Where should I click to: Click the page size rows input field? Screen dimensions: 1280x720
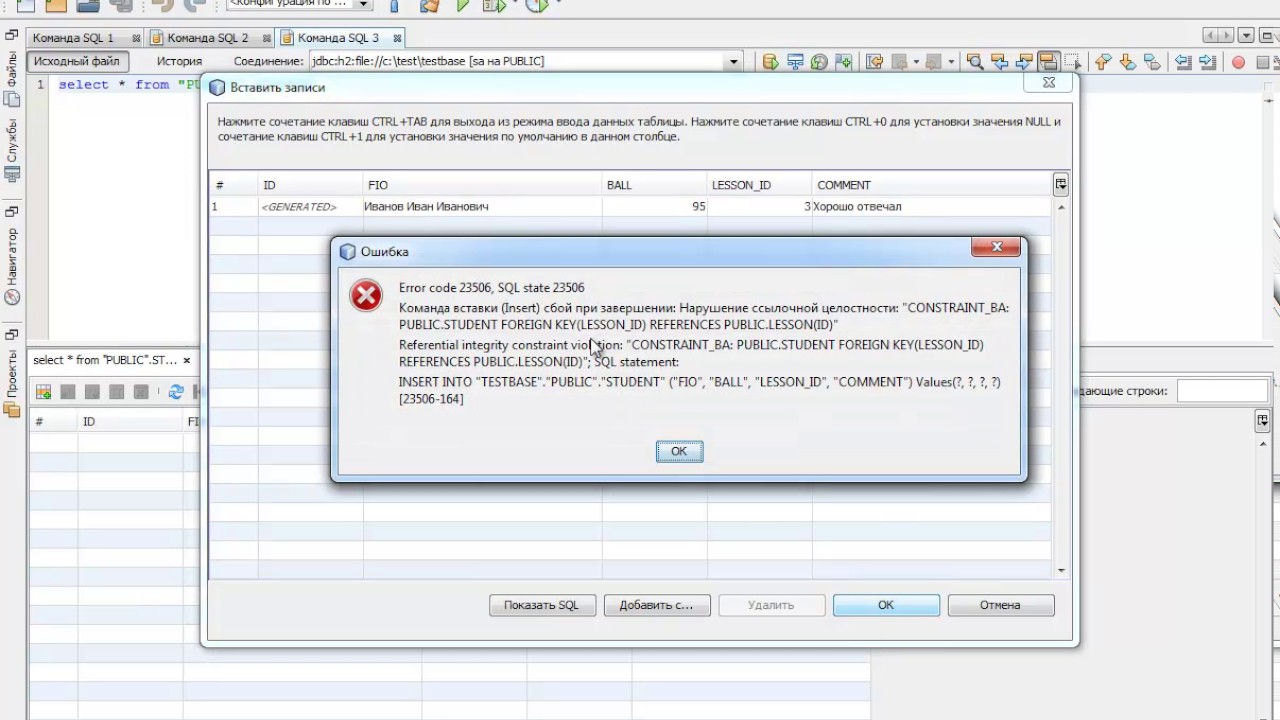[x=1222, y=391]
